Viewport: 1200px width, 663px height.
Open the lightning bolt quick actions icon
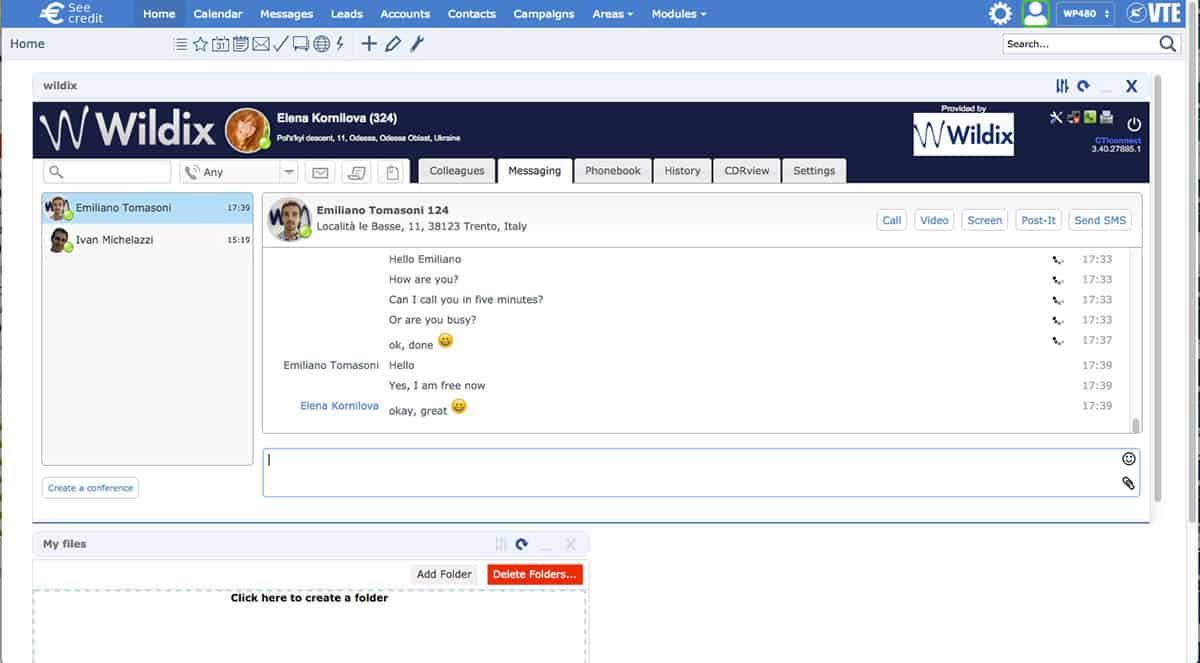tap(340, 44)
